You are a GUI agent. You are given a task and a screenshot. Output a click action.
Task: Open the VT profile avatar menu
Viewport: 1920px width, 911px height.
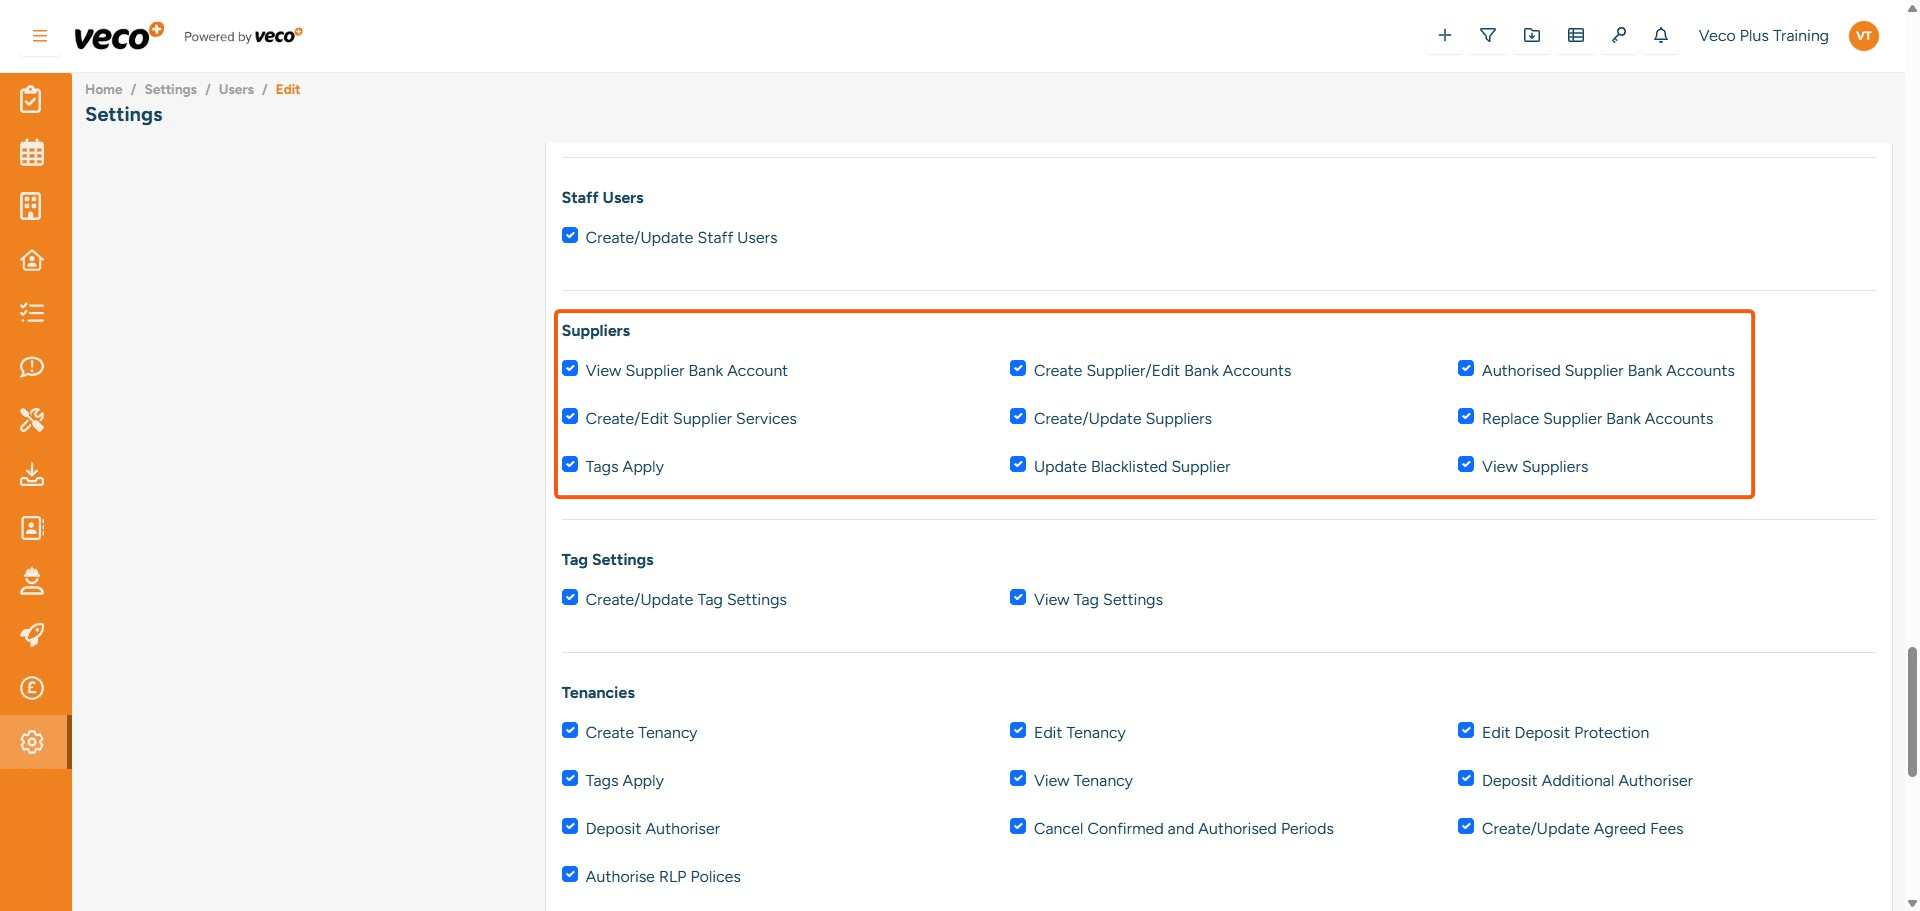(1864, 35)
